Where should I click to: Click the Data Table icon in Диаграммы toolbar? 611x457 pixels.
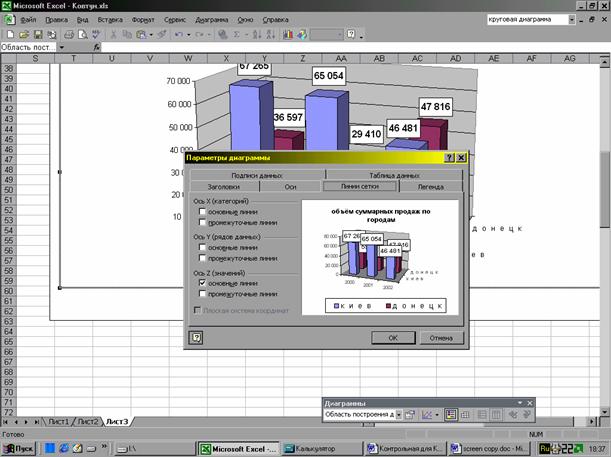(468, 414)
